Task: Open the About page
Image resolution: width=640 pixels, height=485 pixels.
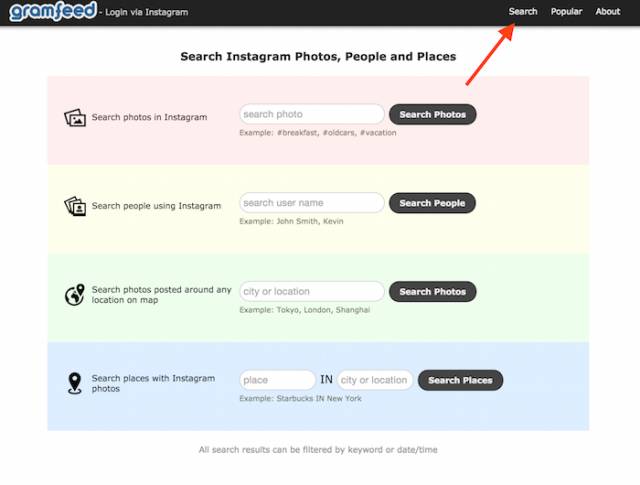Action: click(x=608, y=12)
